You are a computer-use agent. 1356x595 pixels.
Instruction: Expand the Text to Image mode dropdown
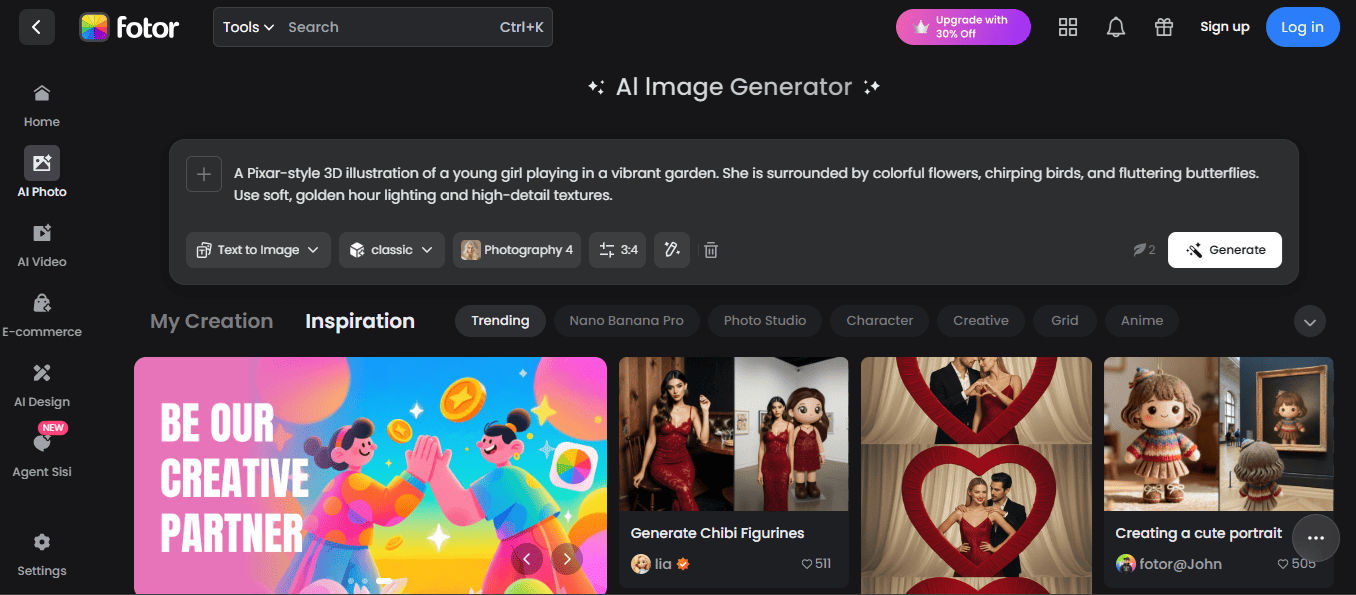pos(257,249)
